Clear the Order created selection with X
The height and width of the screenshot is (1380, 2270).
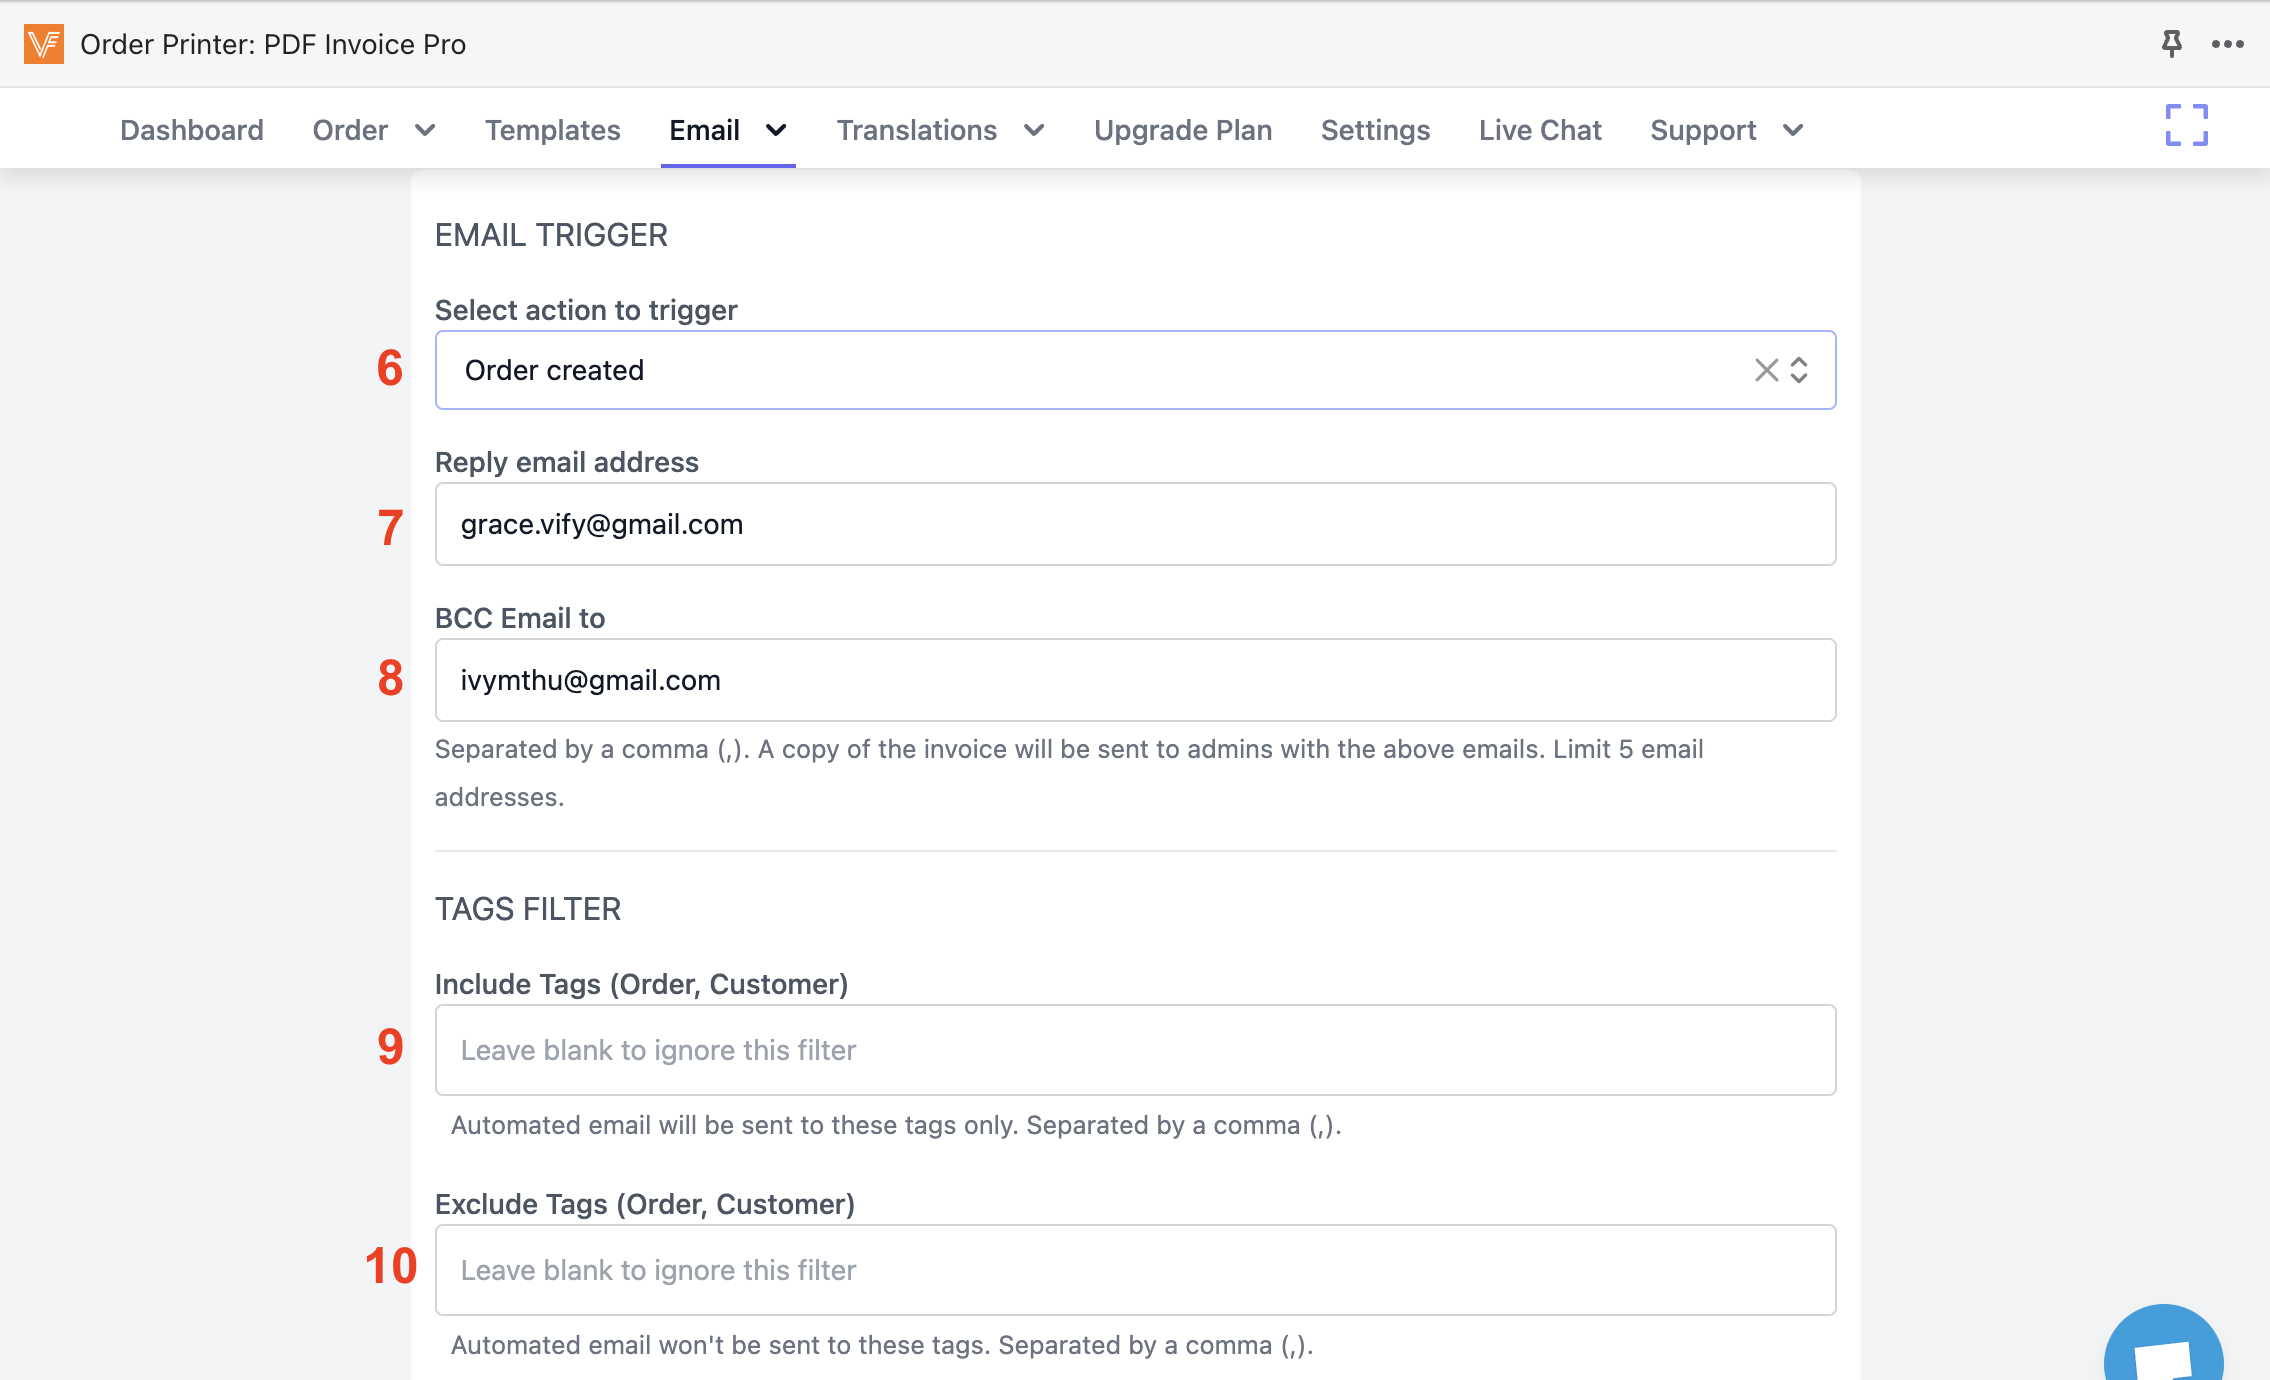tap(1766, 370)
